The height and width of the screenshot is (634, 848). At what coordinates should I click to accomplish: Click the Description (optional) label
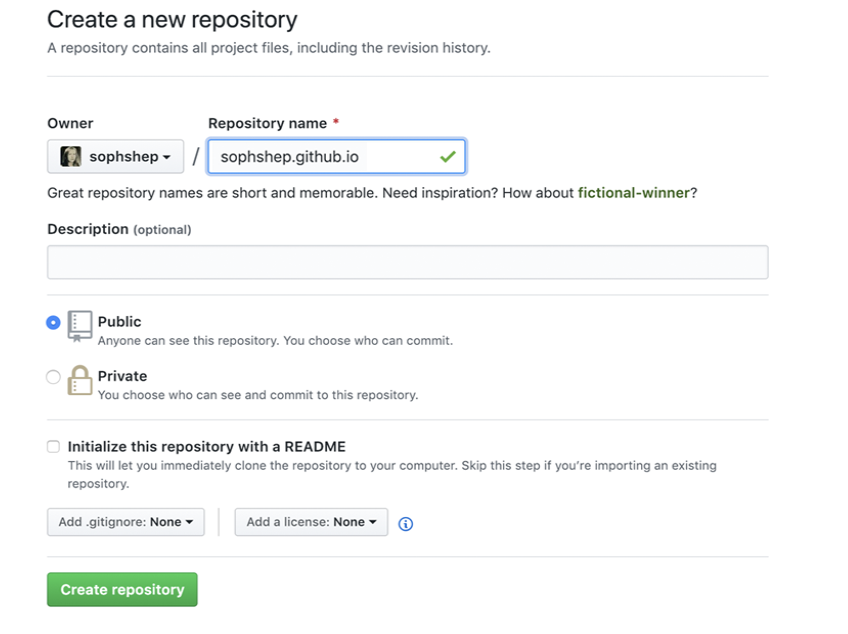pos(119,229)
